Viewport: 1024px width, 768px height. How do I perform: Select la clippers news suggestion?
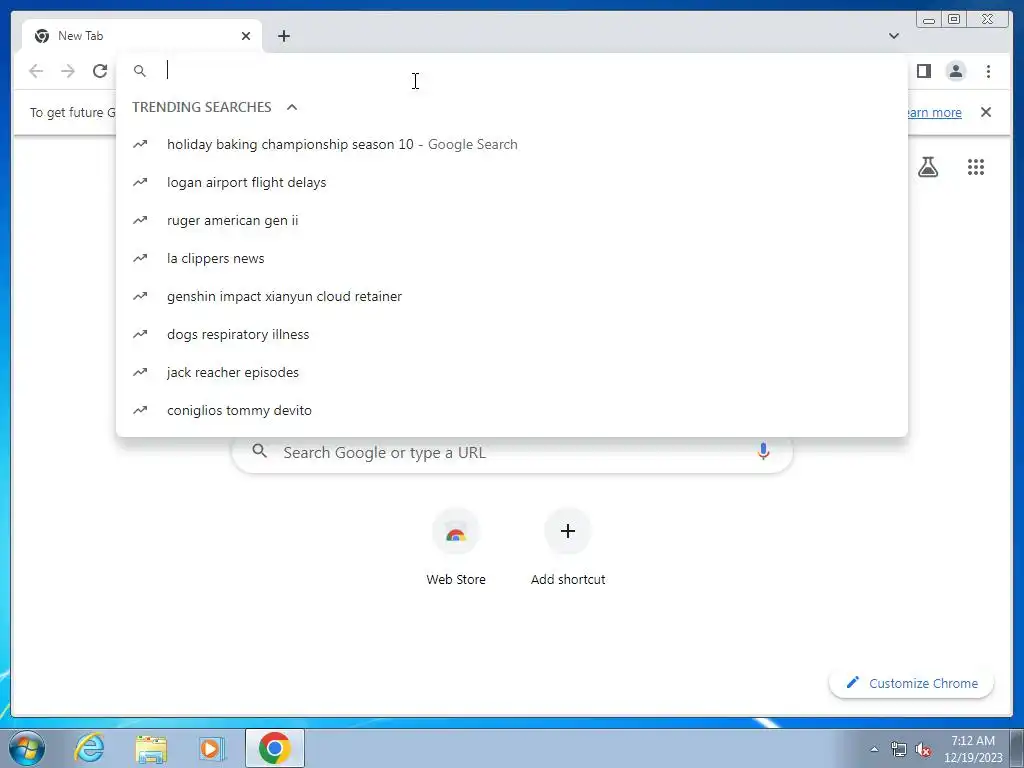pos(511,258)
